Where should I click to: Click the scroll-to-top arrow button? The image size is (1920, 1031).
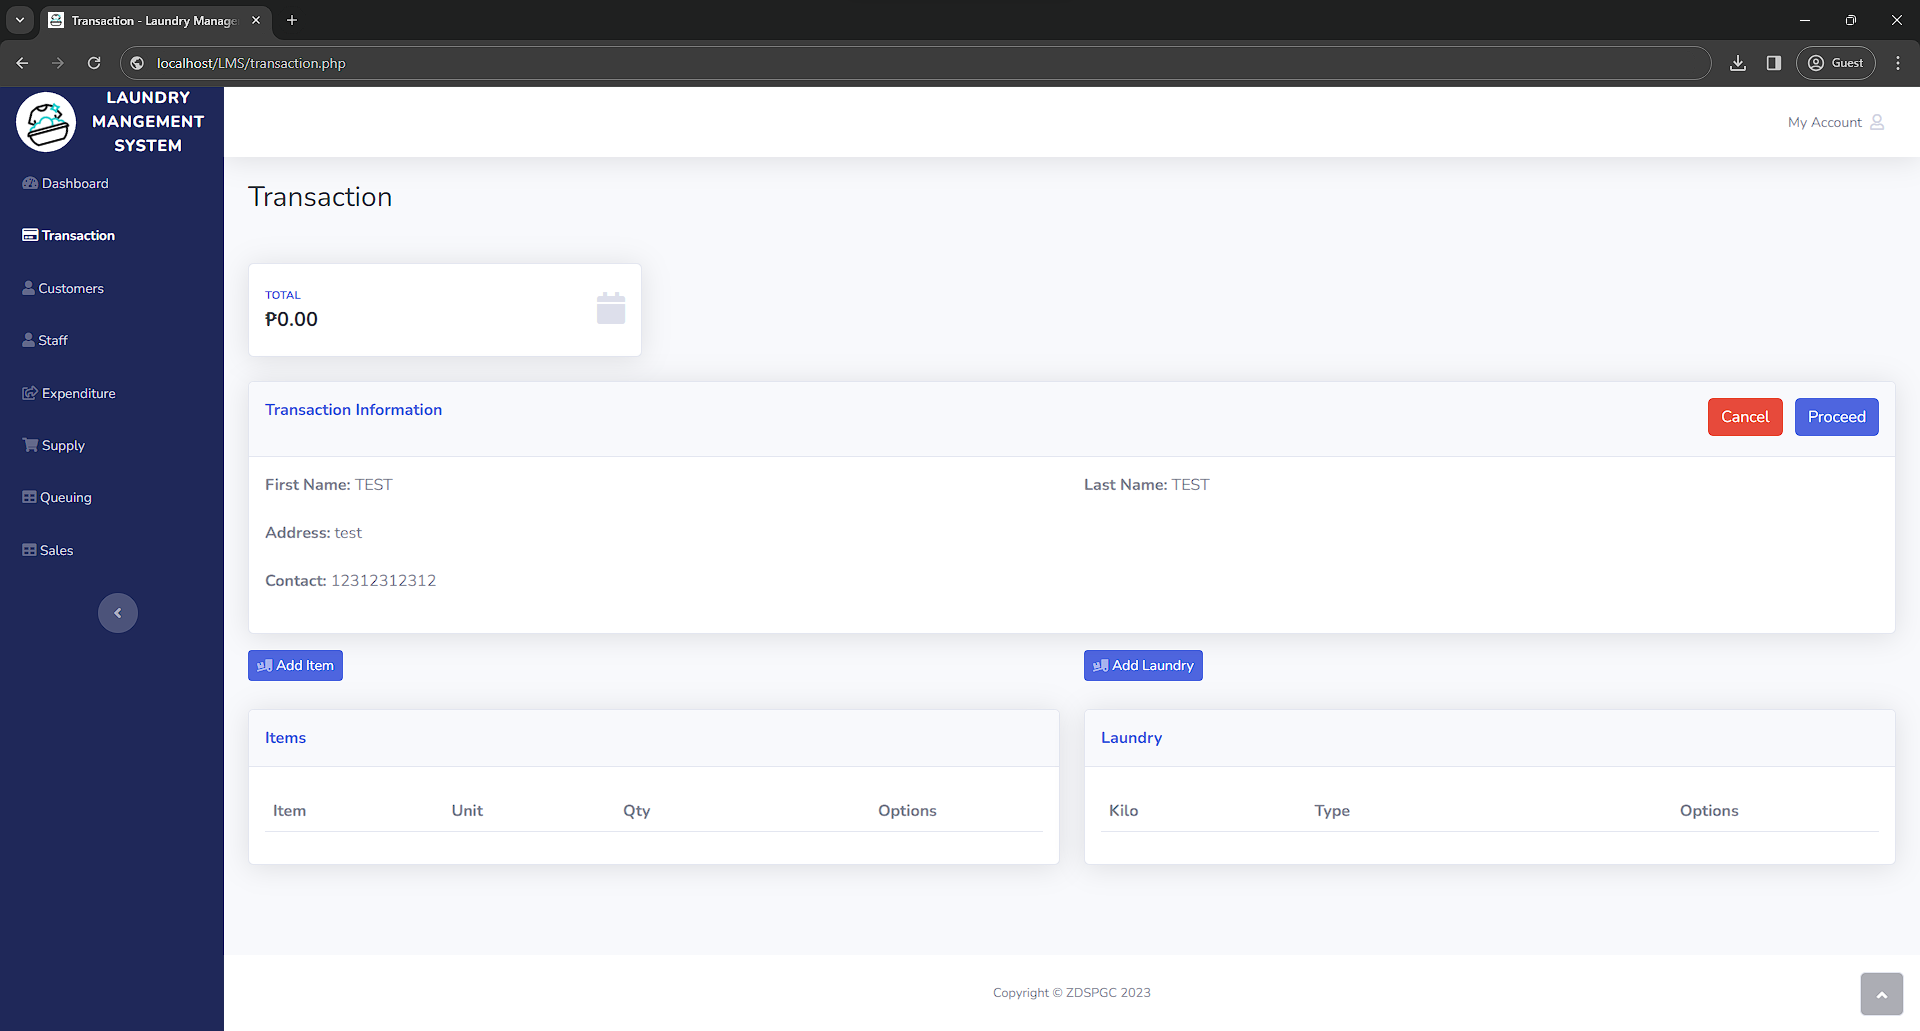pos(1882,994)
